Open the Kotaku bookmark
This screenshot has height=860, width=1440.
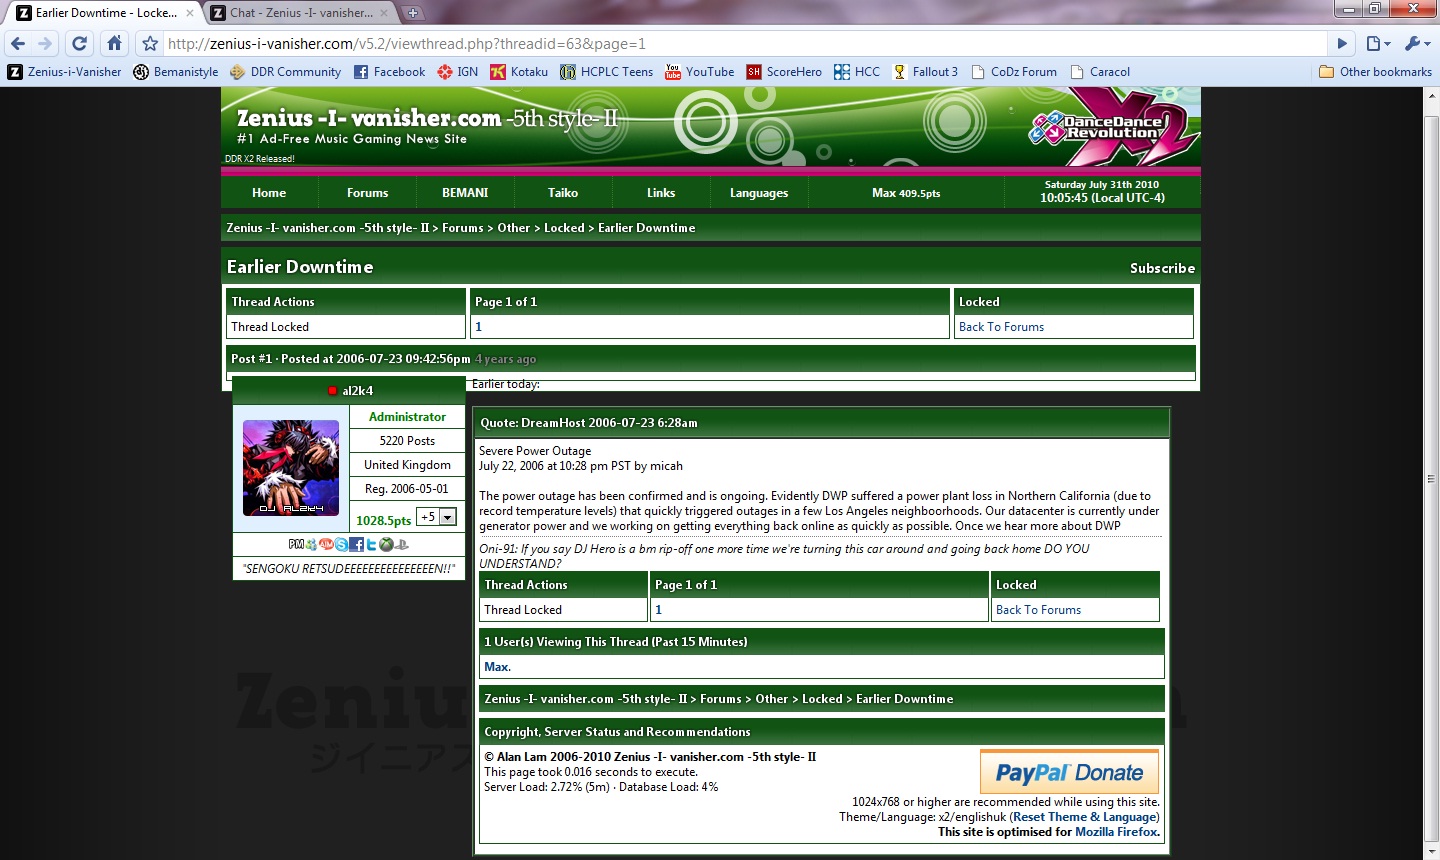[x=519, y=72]
